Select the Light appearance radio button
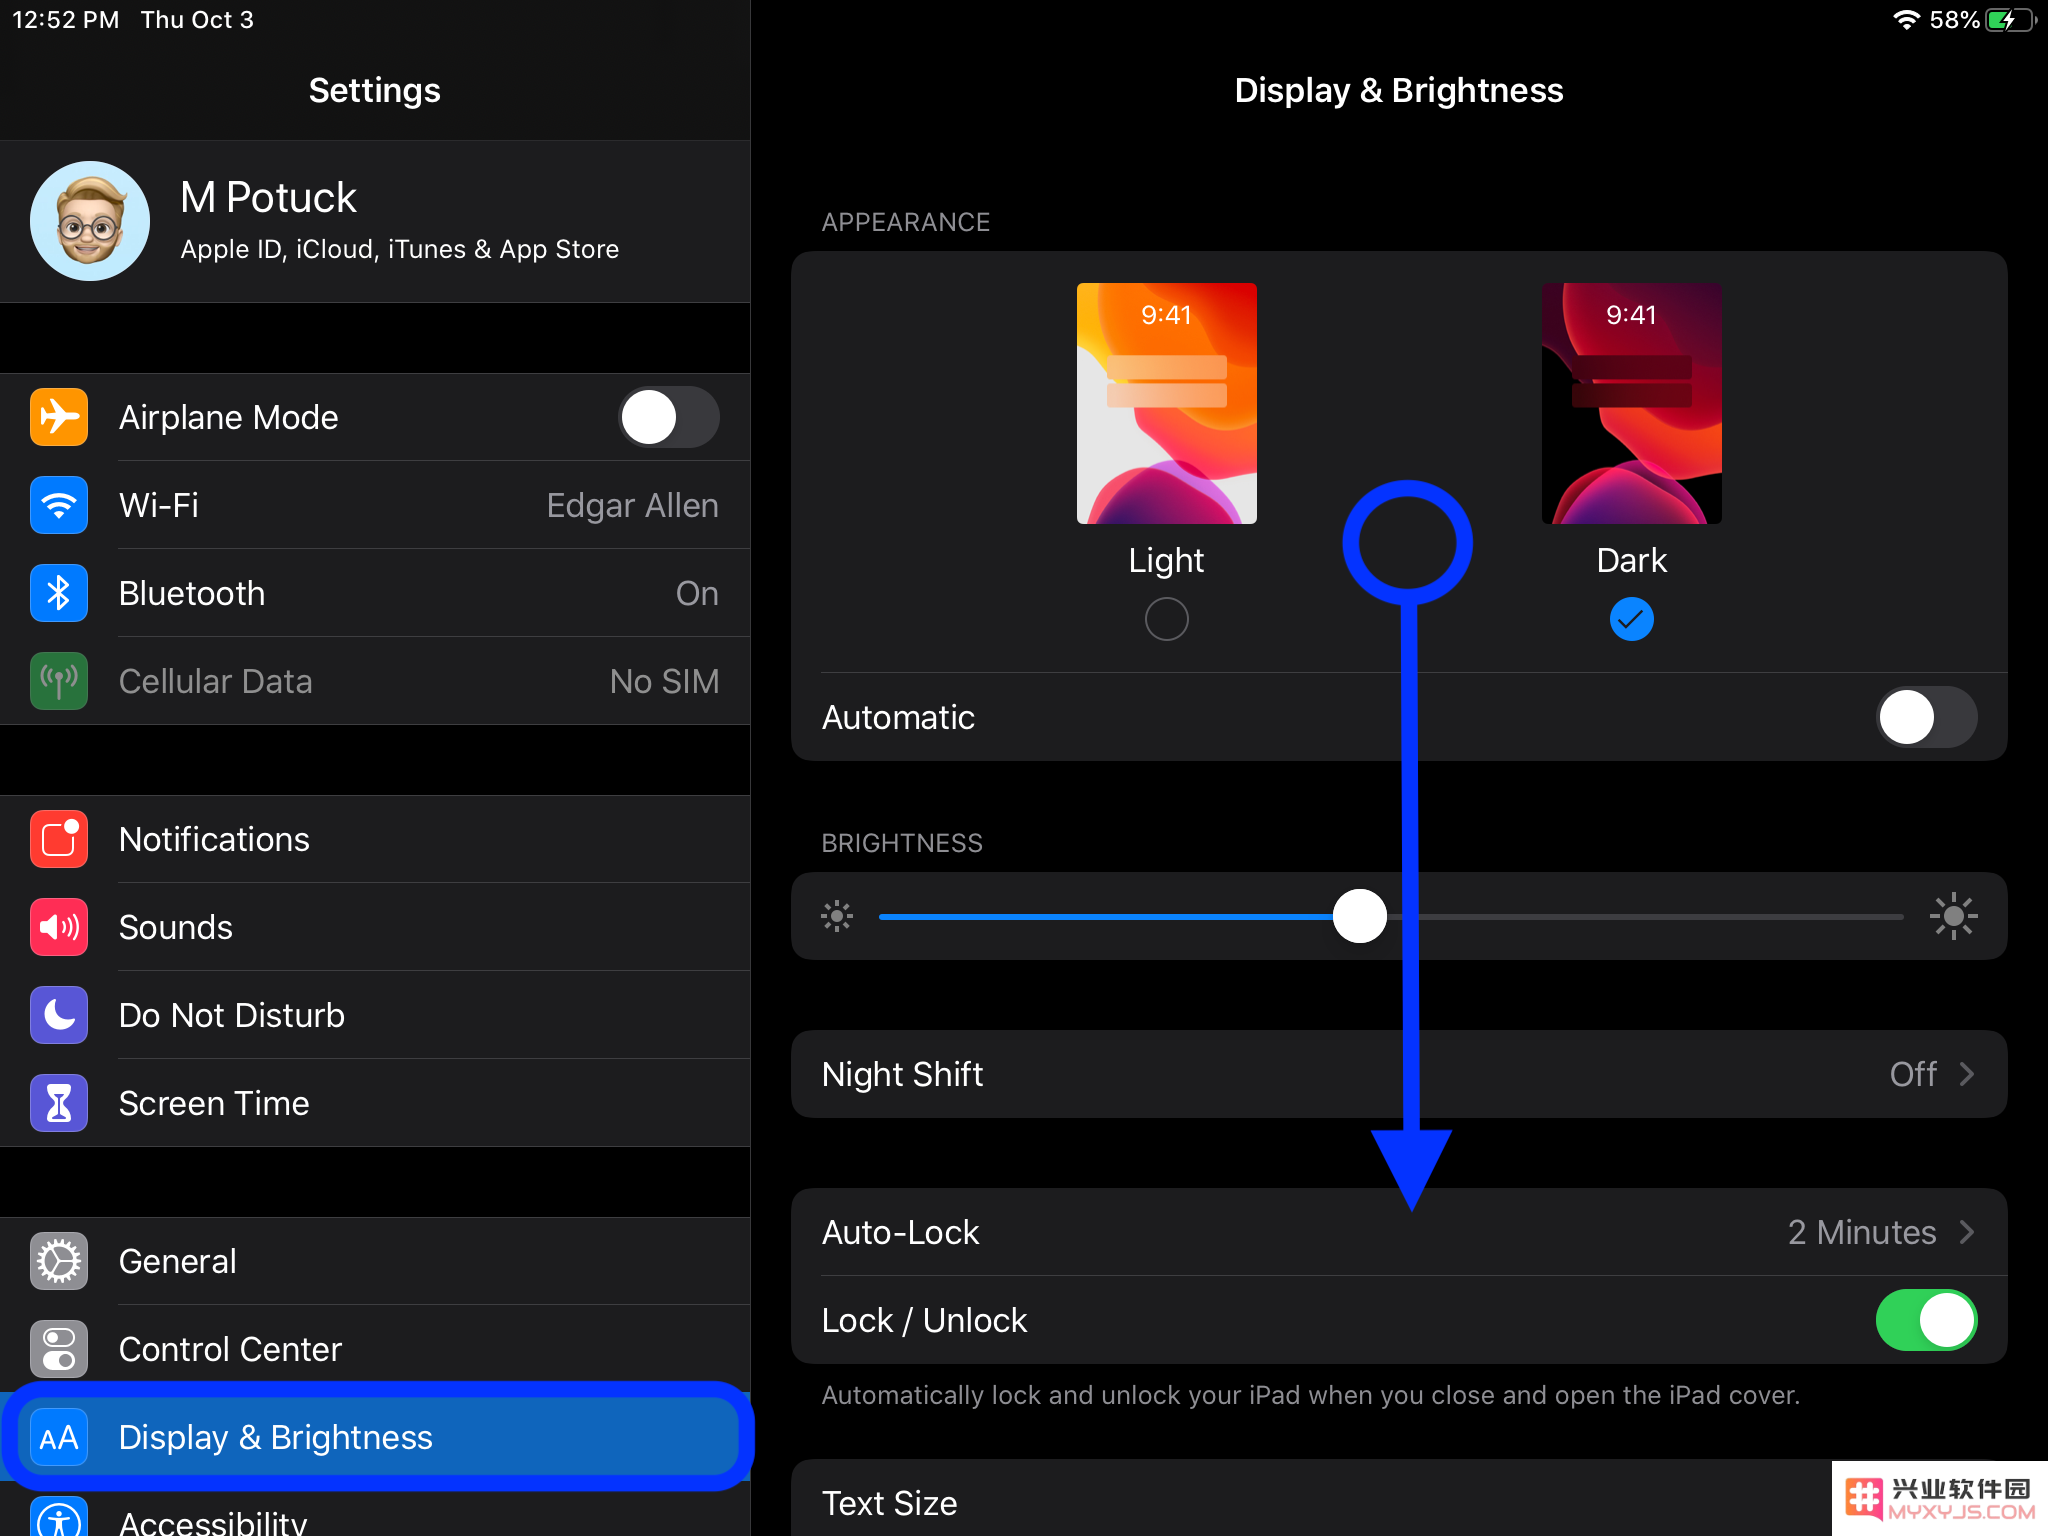Image resolution: width=2048 pixels, height=1536 pixels. [1166, 619]
